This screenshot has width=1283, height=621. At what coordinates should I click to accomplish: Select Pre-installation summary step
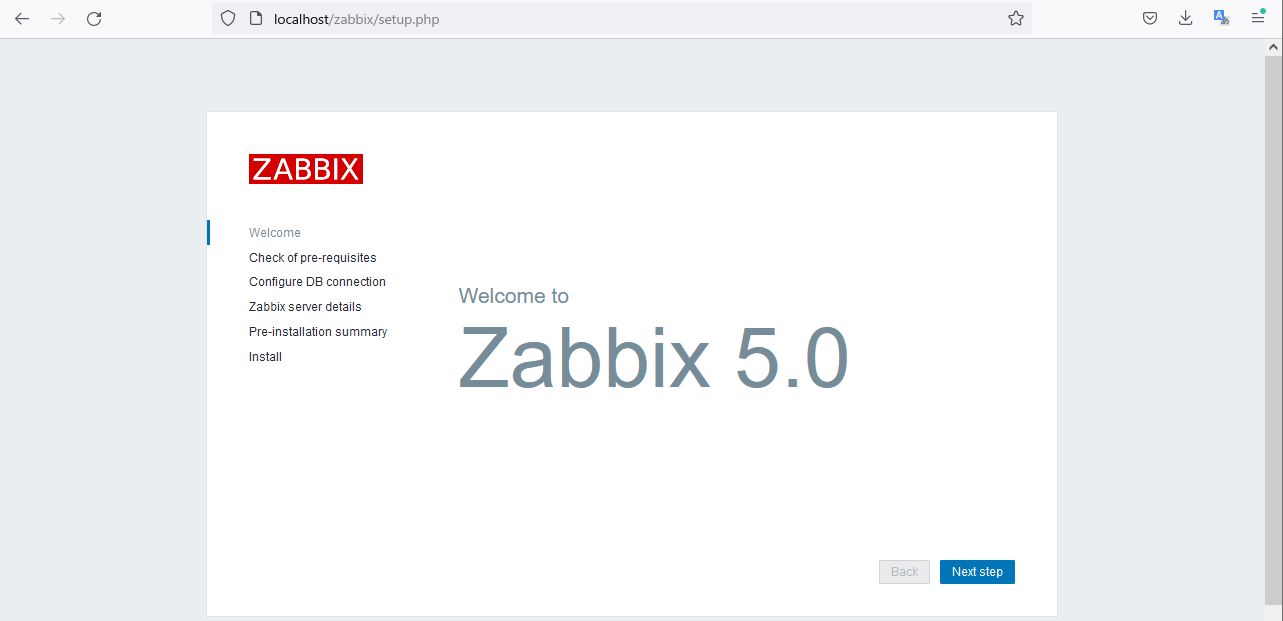318,332
